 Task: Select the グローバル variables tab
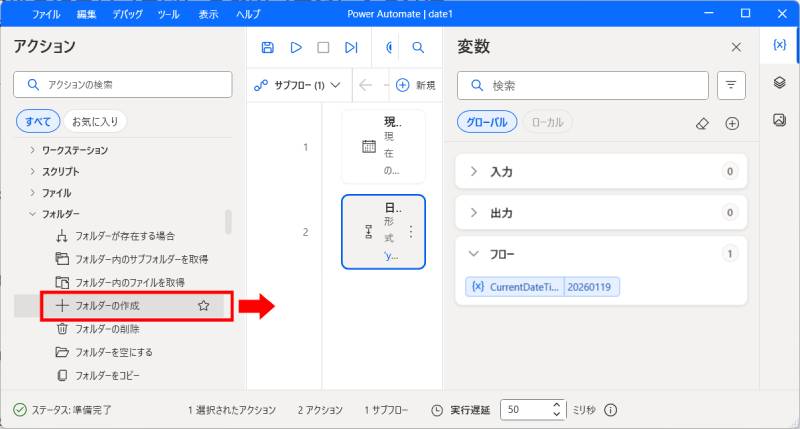[487, 122]
